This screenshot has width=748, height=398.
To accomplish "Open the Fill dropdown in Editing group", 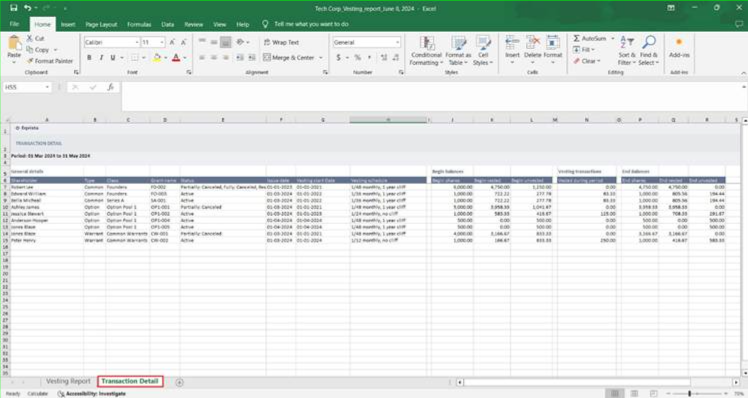I will click(x=584, y=50).
